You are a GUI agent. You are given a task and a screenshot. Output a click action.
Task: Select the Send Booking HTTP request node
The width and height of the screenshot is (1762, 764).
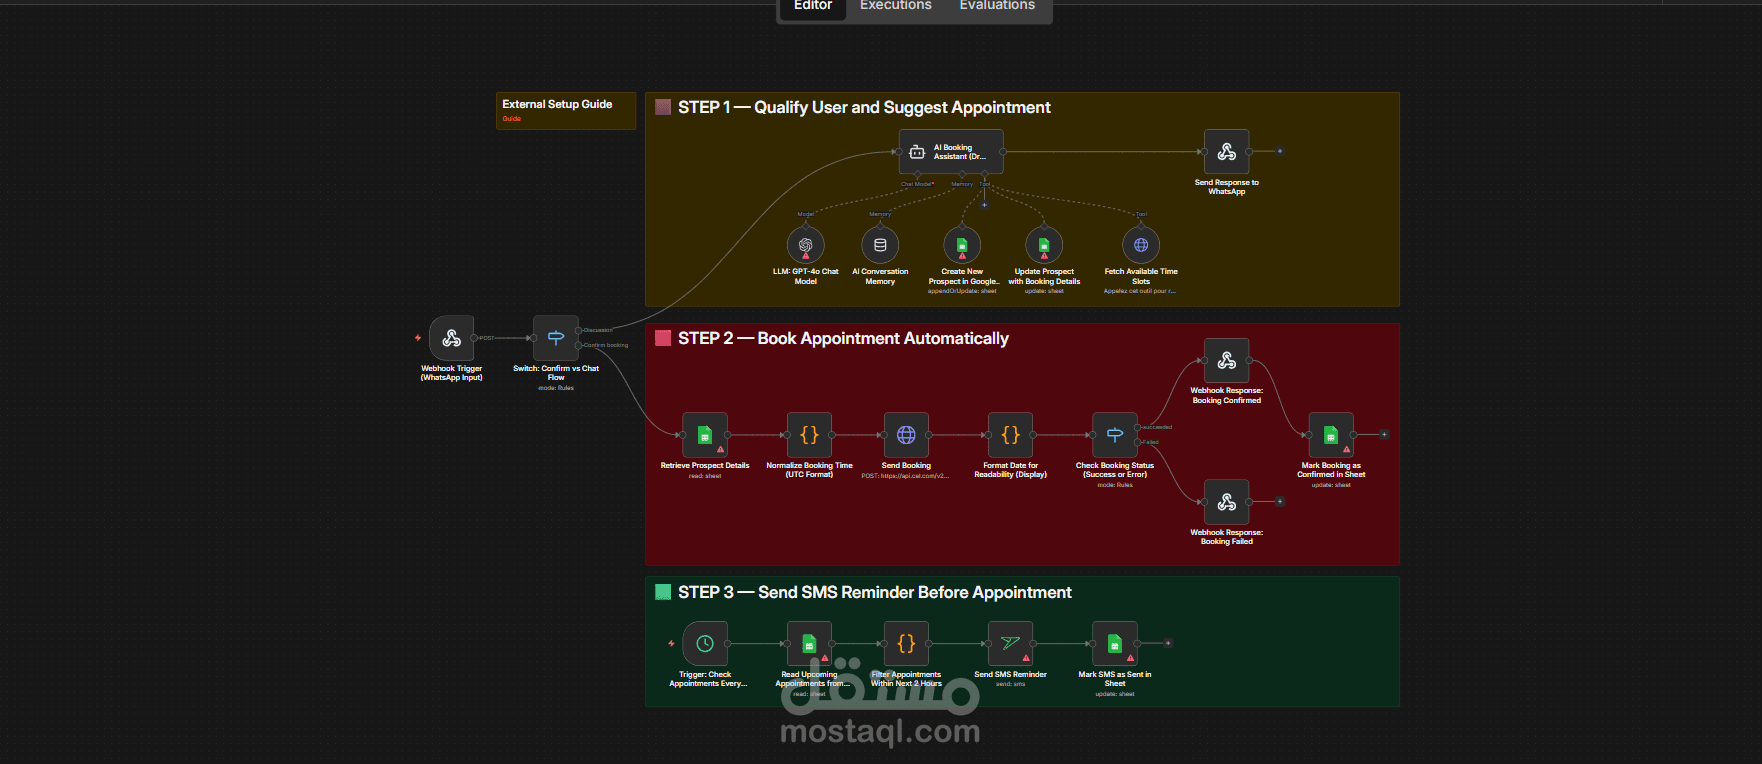(906, 435)
